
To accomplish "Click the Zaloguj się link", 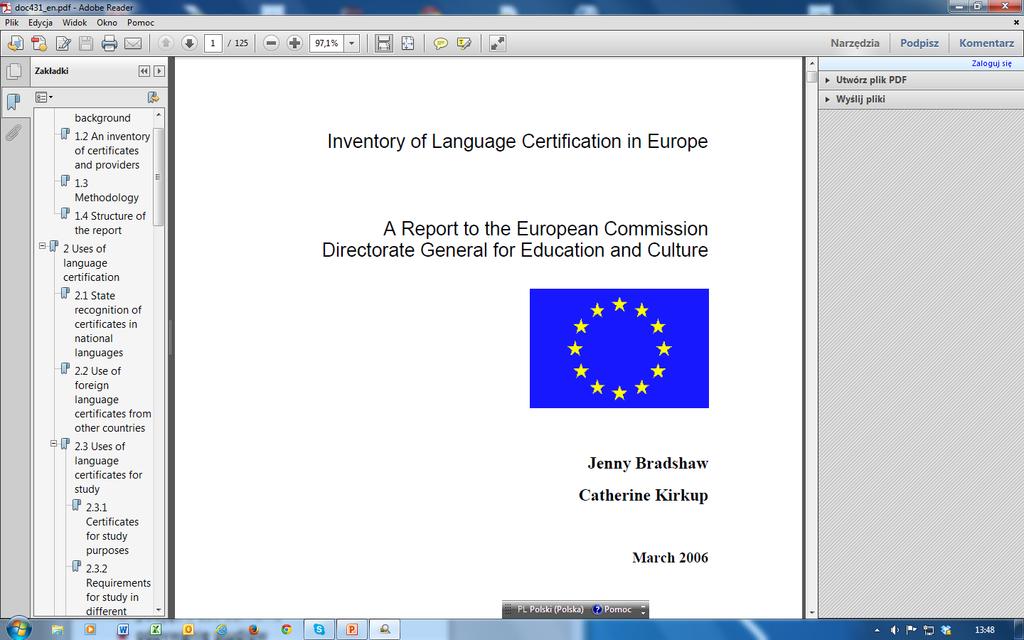I will (x=991, y=63).
